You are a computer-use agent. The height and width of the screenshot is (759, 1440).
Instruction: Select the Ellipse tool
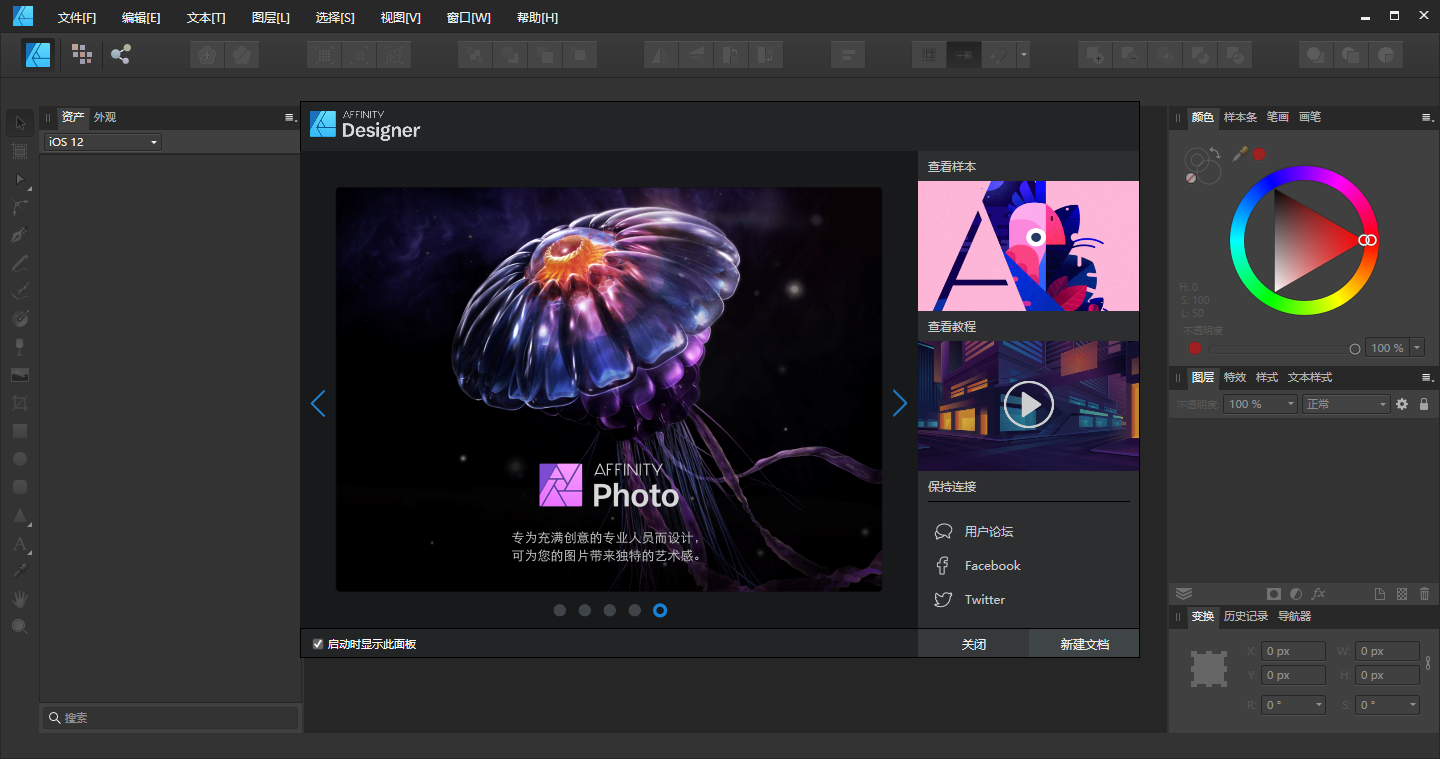[20, 459]
